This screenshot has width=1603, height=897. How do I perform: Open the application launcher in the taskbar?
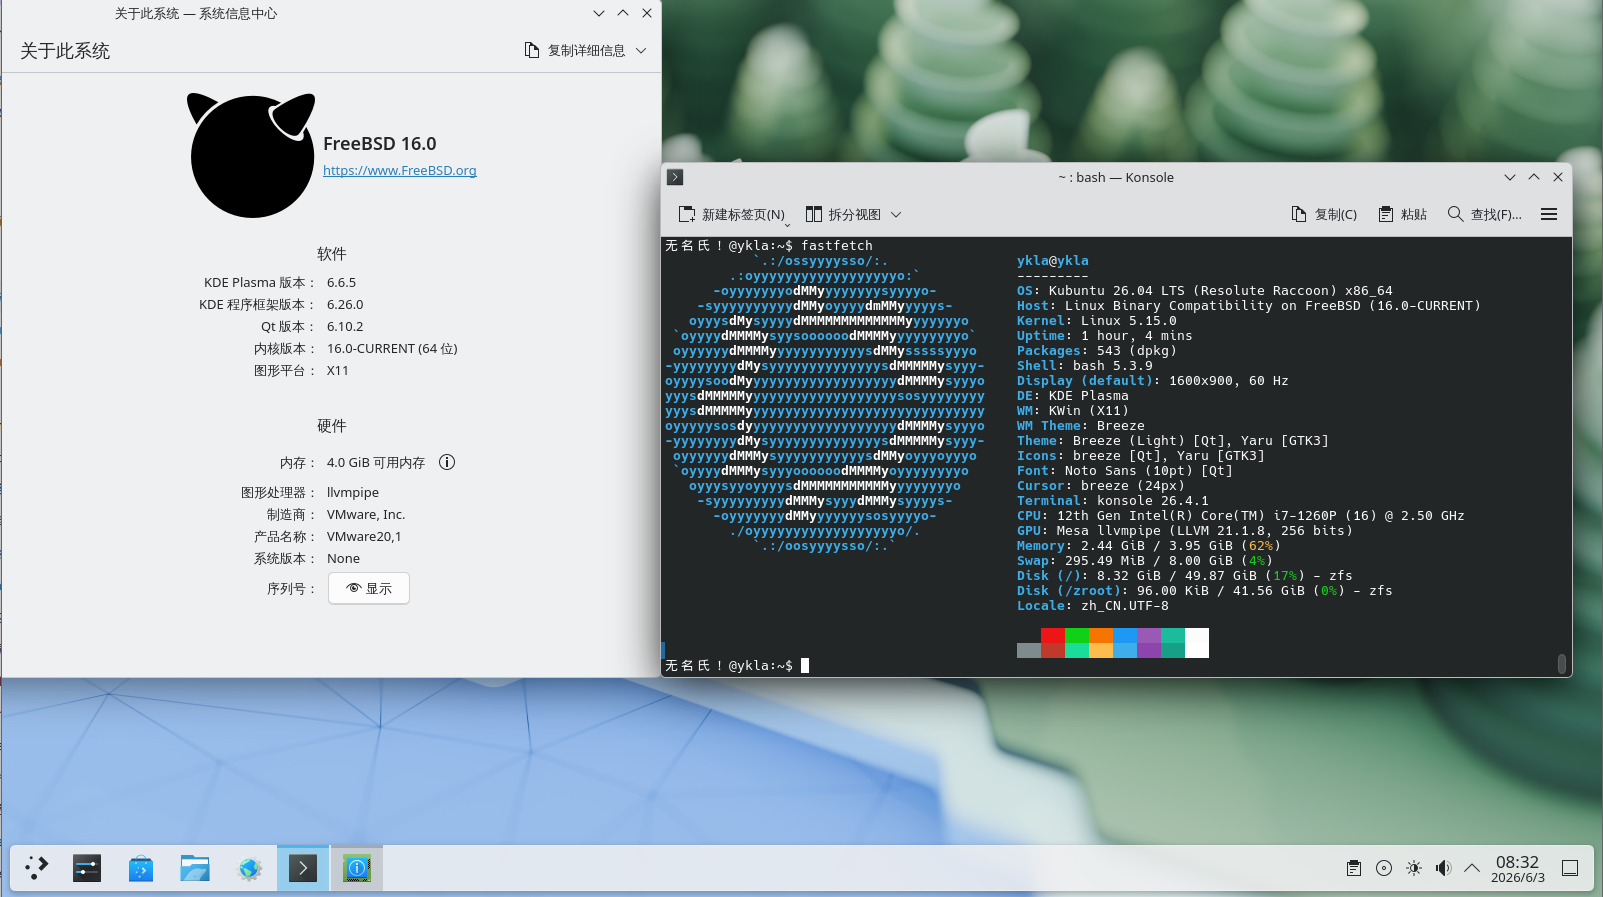(x=36, y=868)
